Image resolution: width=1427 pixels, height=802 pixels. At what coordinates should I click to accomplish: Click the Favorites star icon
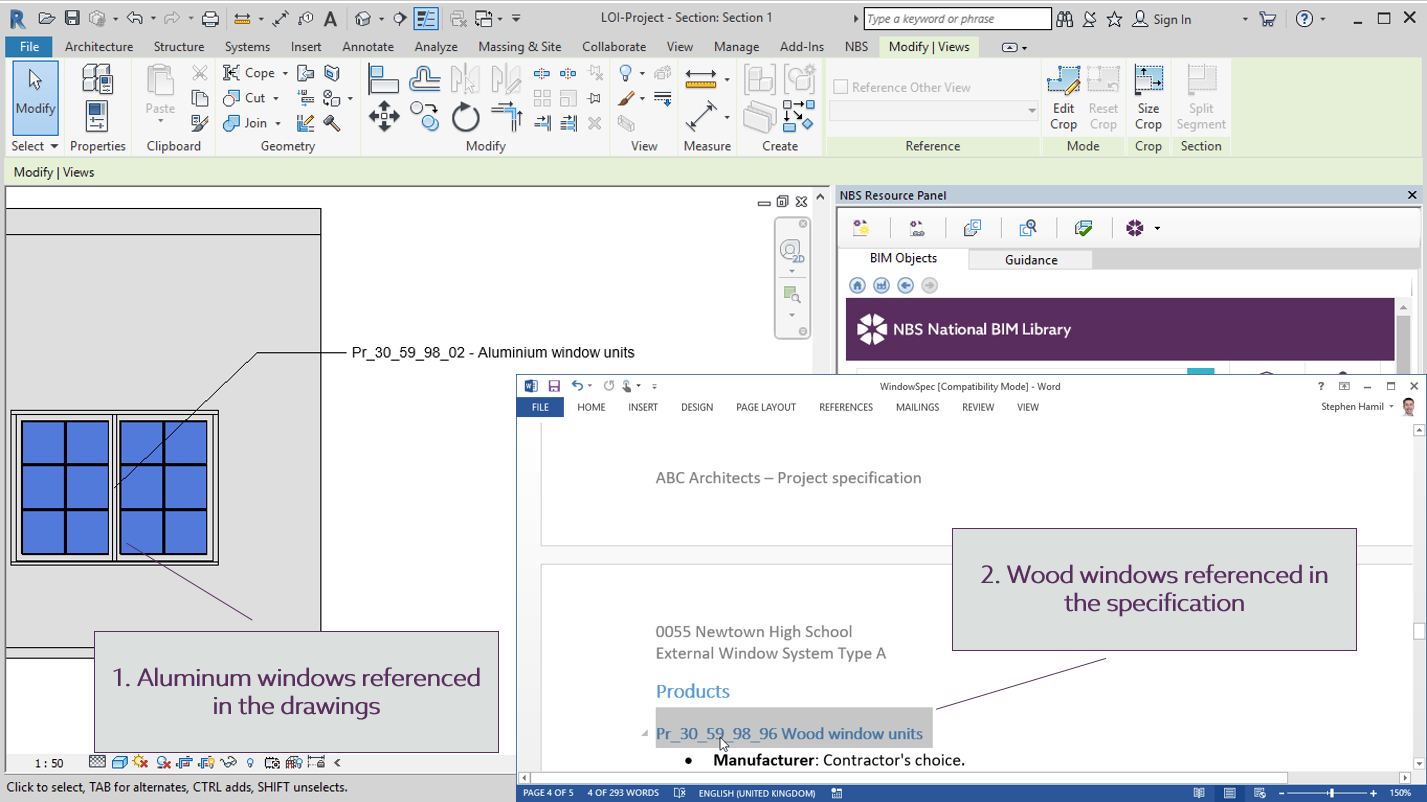[1114, 18]
